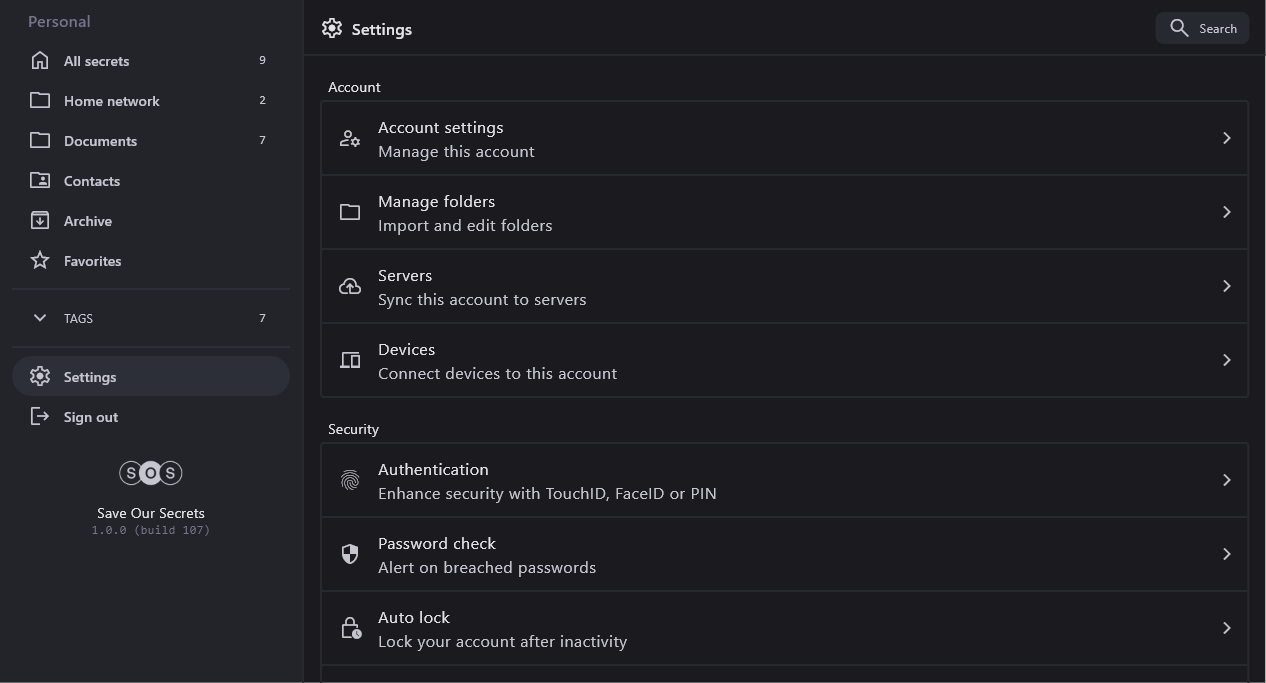Click the Contacts card icon

pyautogui.click(x=40, y=181)
